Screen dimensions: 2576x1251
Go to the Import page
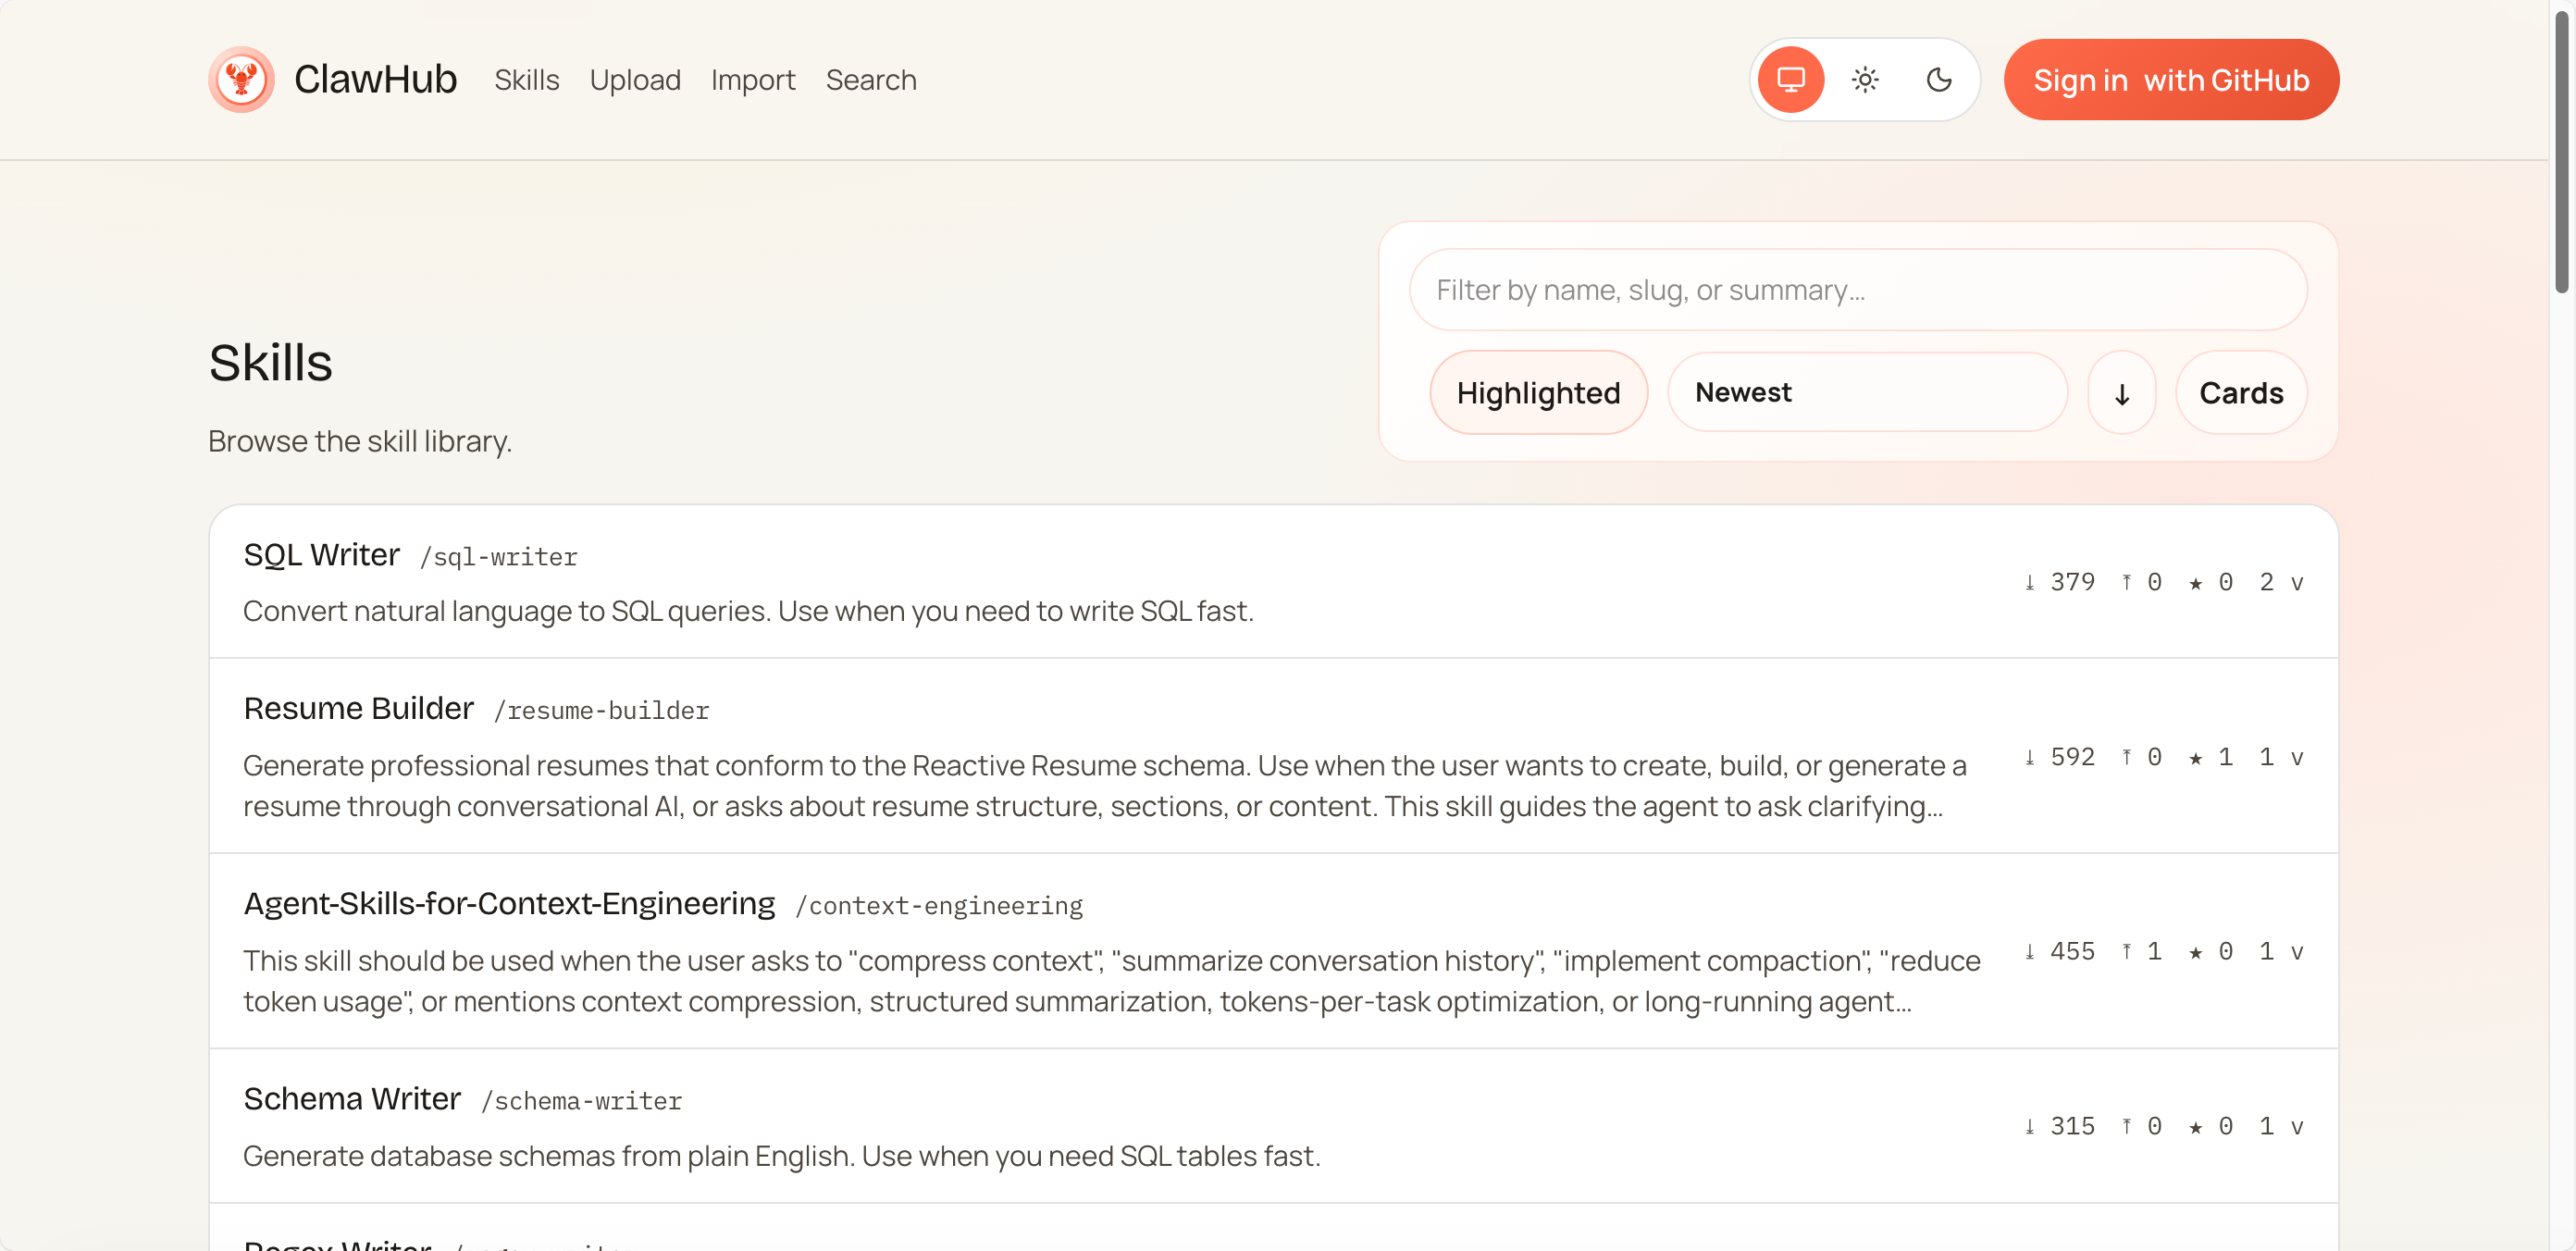pyautogui.click(x=752, y=80)
